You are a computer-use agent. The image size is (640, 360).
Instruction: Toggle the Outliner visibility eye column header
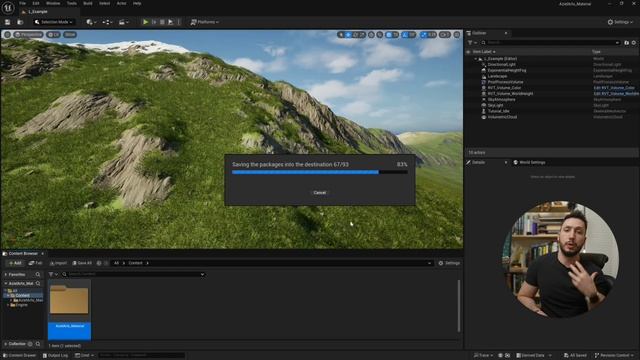(x=468, y=52)
